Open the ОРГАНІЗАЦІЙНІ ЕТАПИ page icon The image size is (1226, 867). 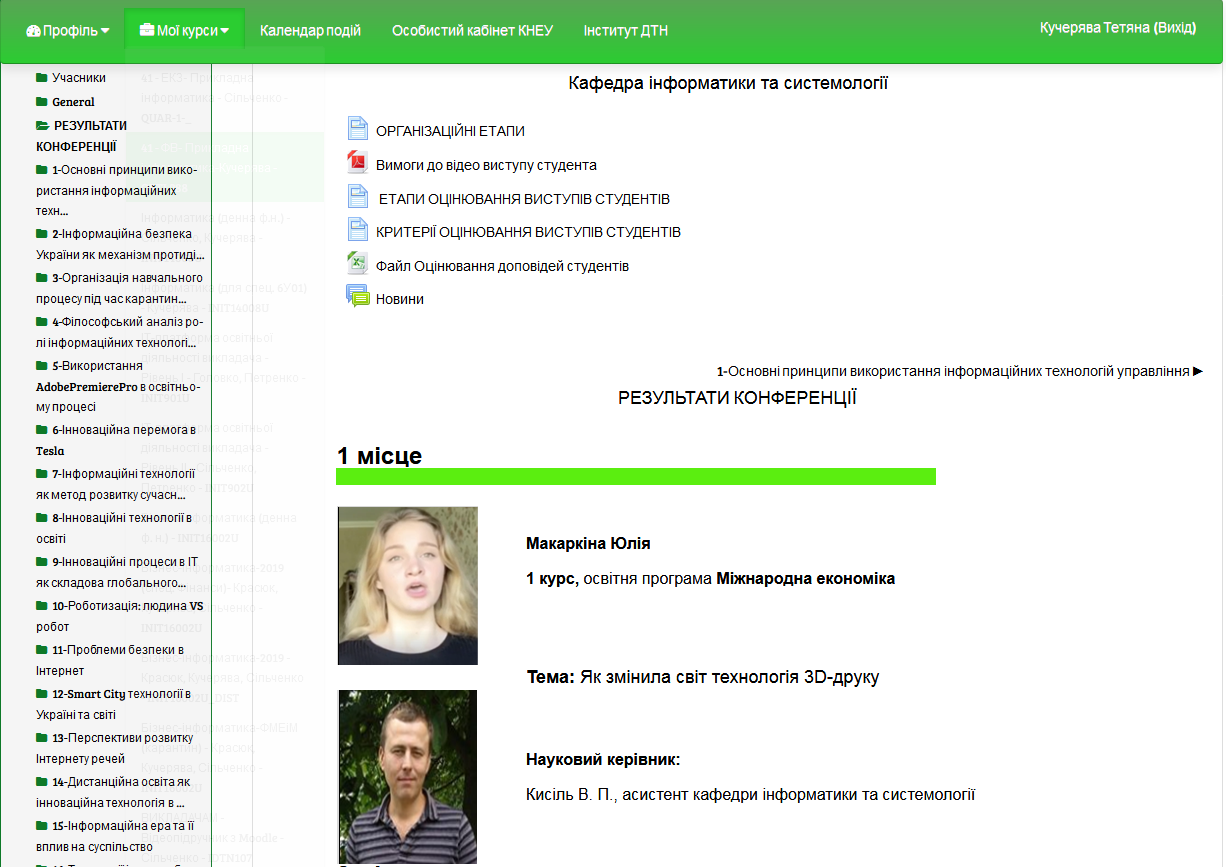[x=358, y=129]
